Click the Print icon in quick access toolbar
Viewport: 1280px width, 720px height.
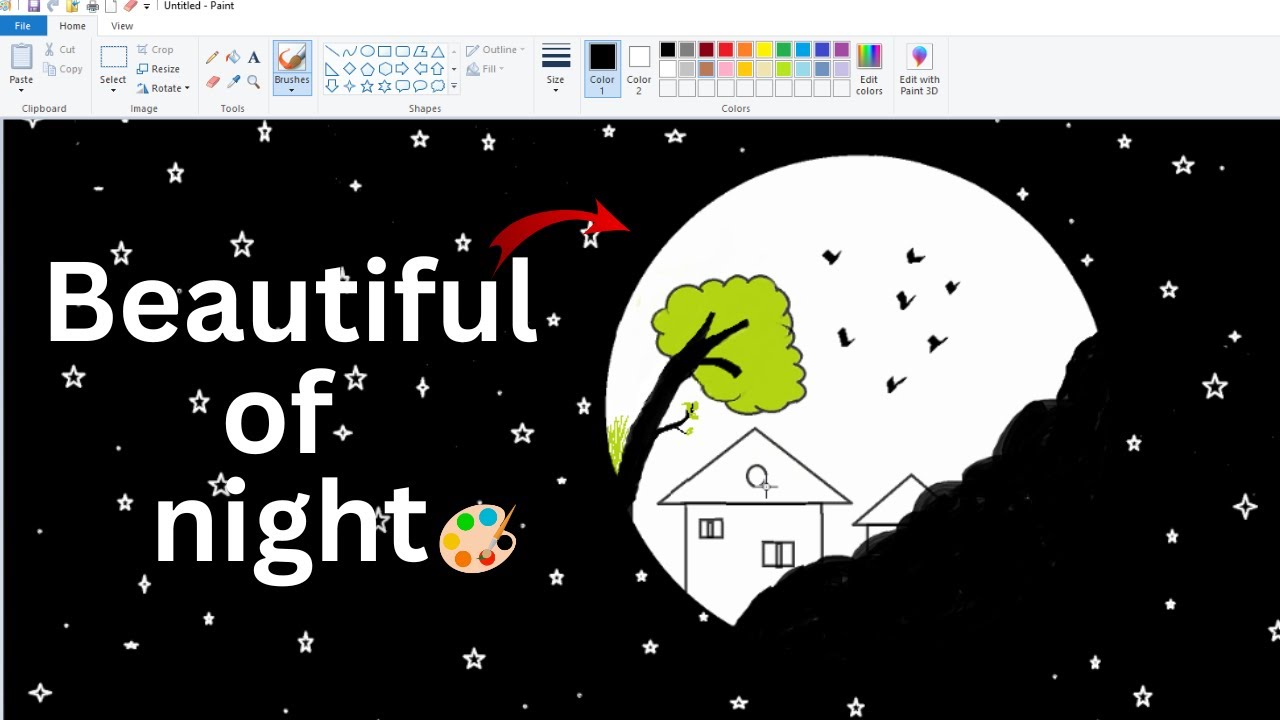92,6
